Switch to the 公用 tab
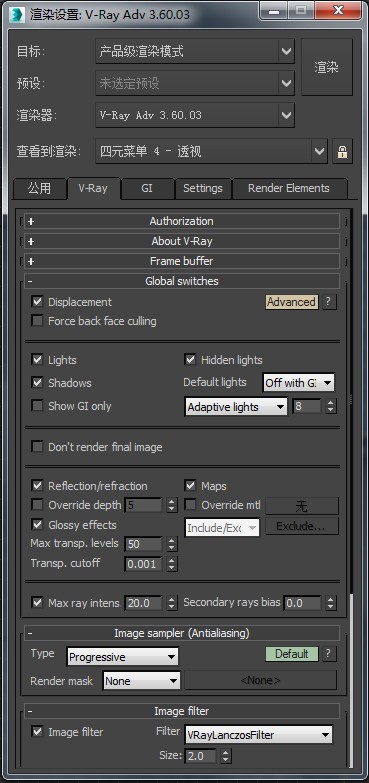The width and height of the screenshot is (369, 783). (x=39, y=189)
